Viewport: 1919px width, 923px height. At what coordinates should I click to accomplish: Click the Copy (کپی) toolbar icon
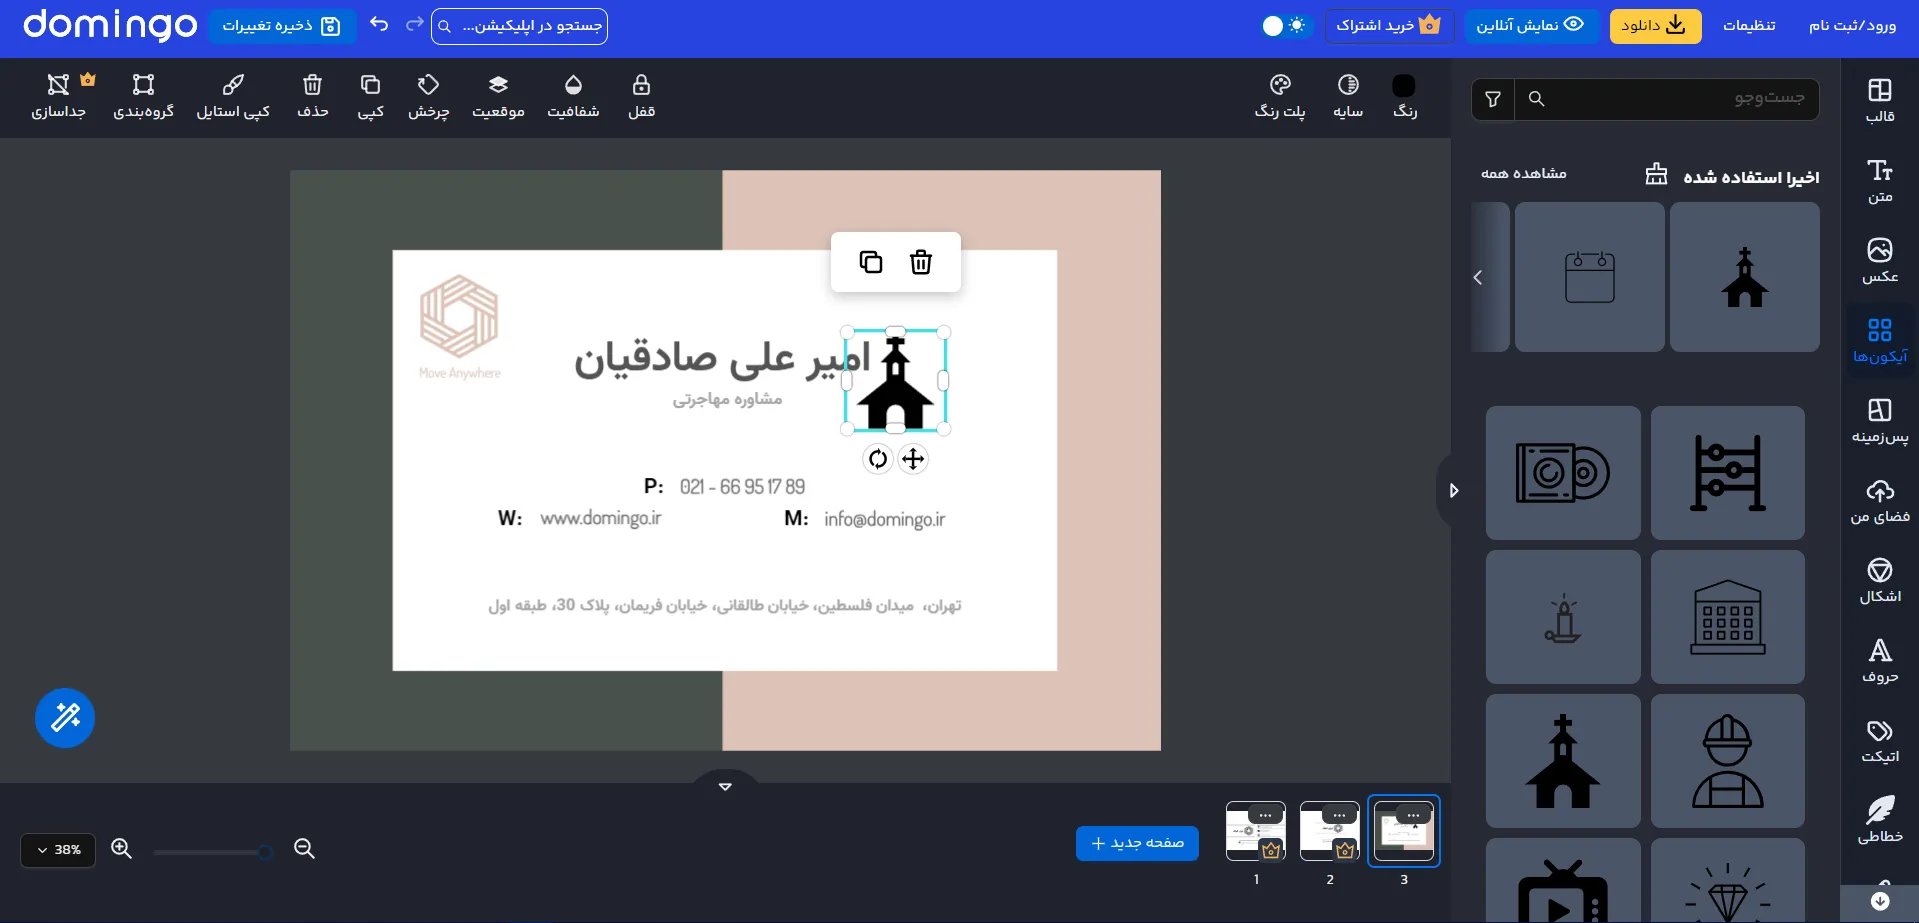pyautogui.click(x=371, y=96)
